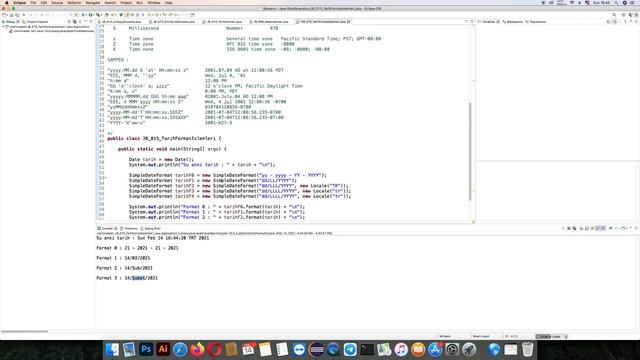
Task: Select the active JB_015_TarihFormatIslemleri.java editor tab
Action: click(323, 22)
